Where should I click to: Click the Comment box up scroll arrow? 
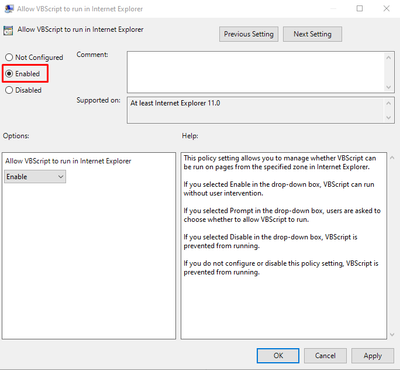388,58
